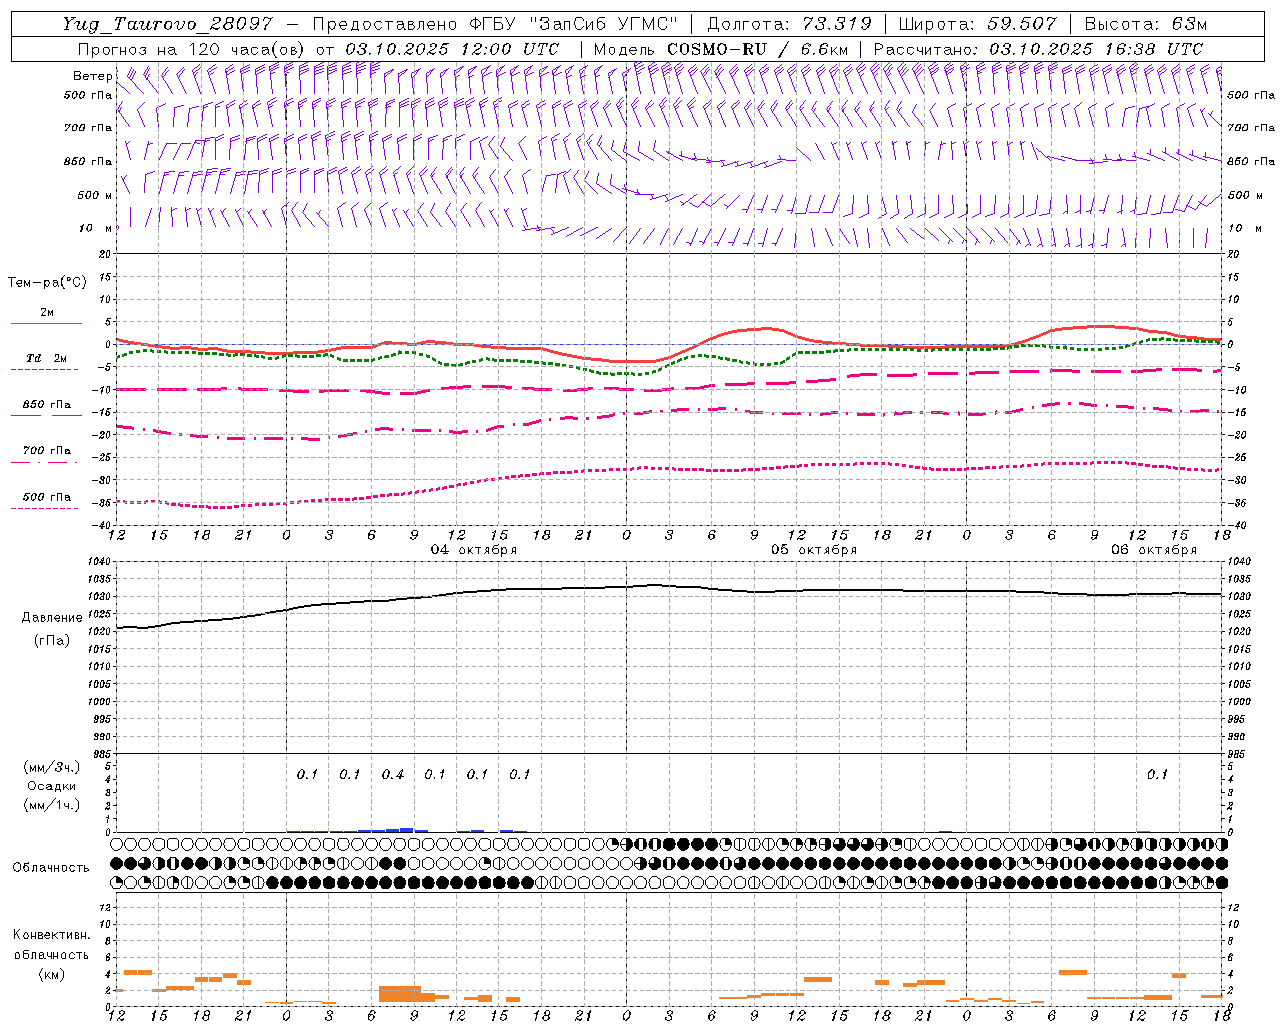Click the 0.4 precipitation amount value
The image size is (1280, 1024).
coord(393,774)
